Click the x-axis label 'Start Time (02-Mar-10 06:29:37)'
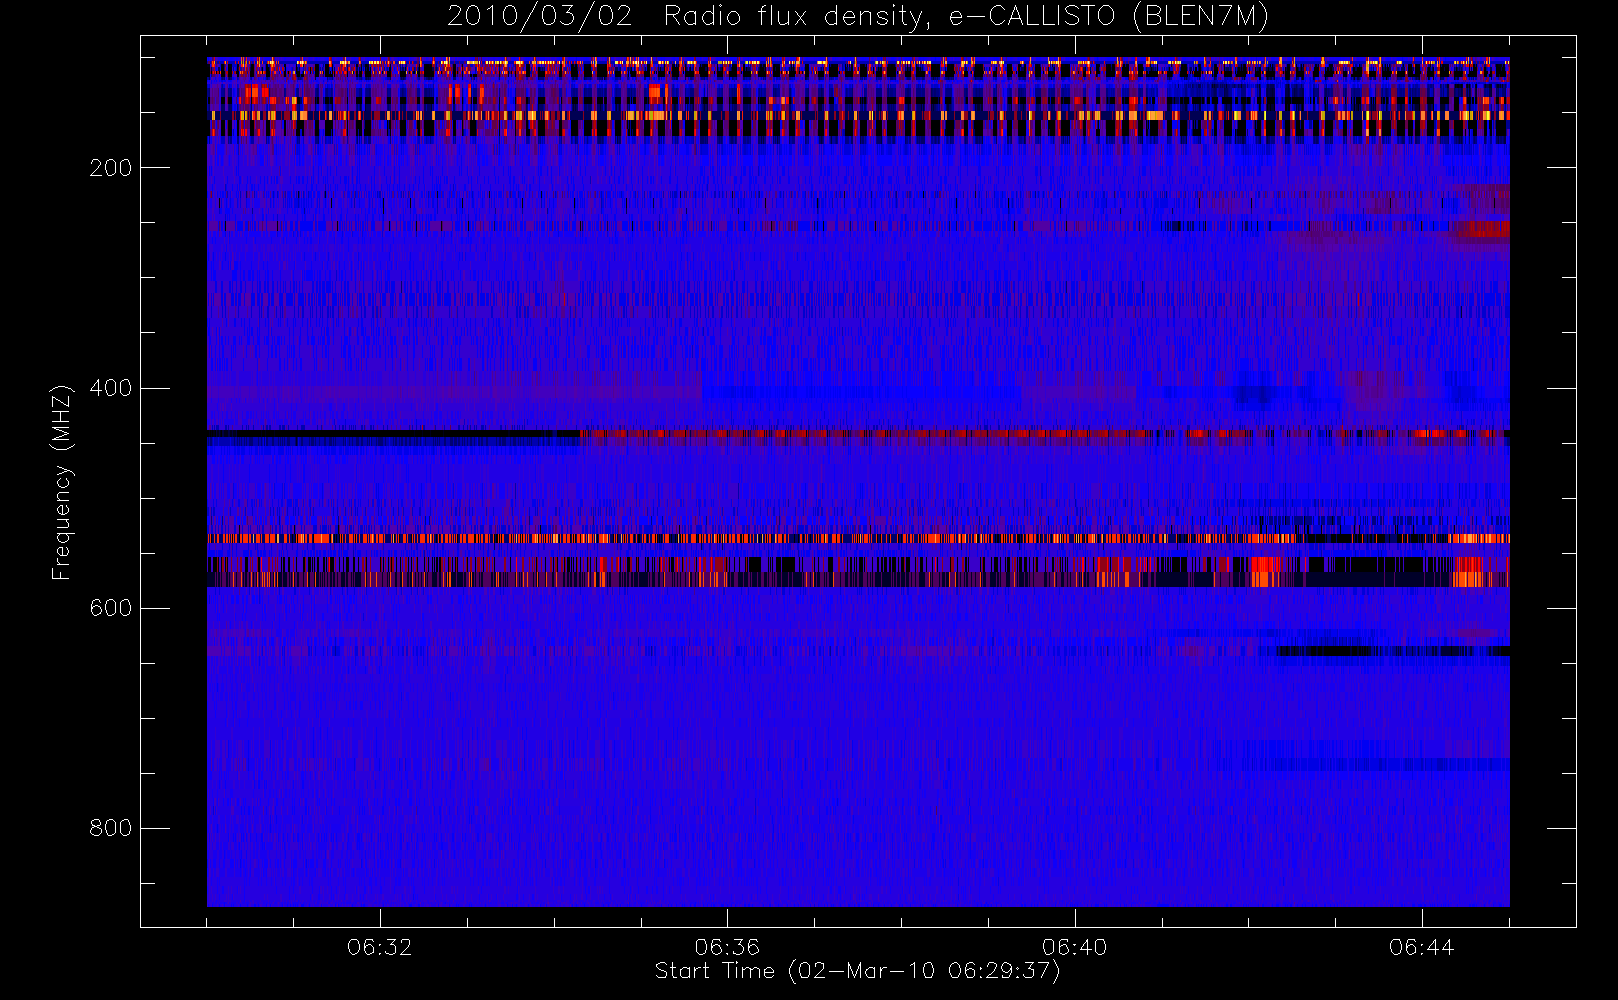The height and width of the screenshot is (1000, 1618). pyautogui.click(x=857, y=971)
